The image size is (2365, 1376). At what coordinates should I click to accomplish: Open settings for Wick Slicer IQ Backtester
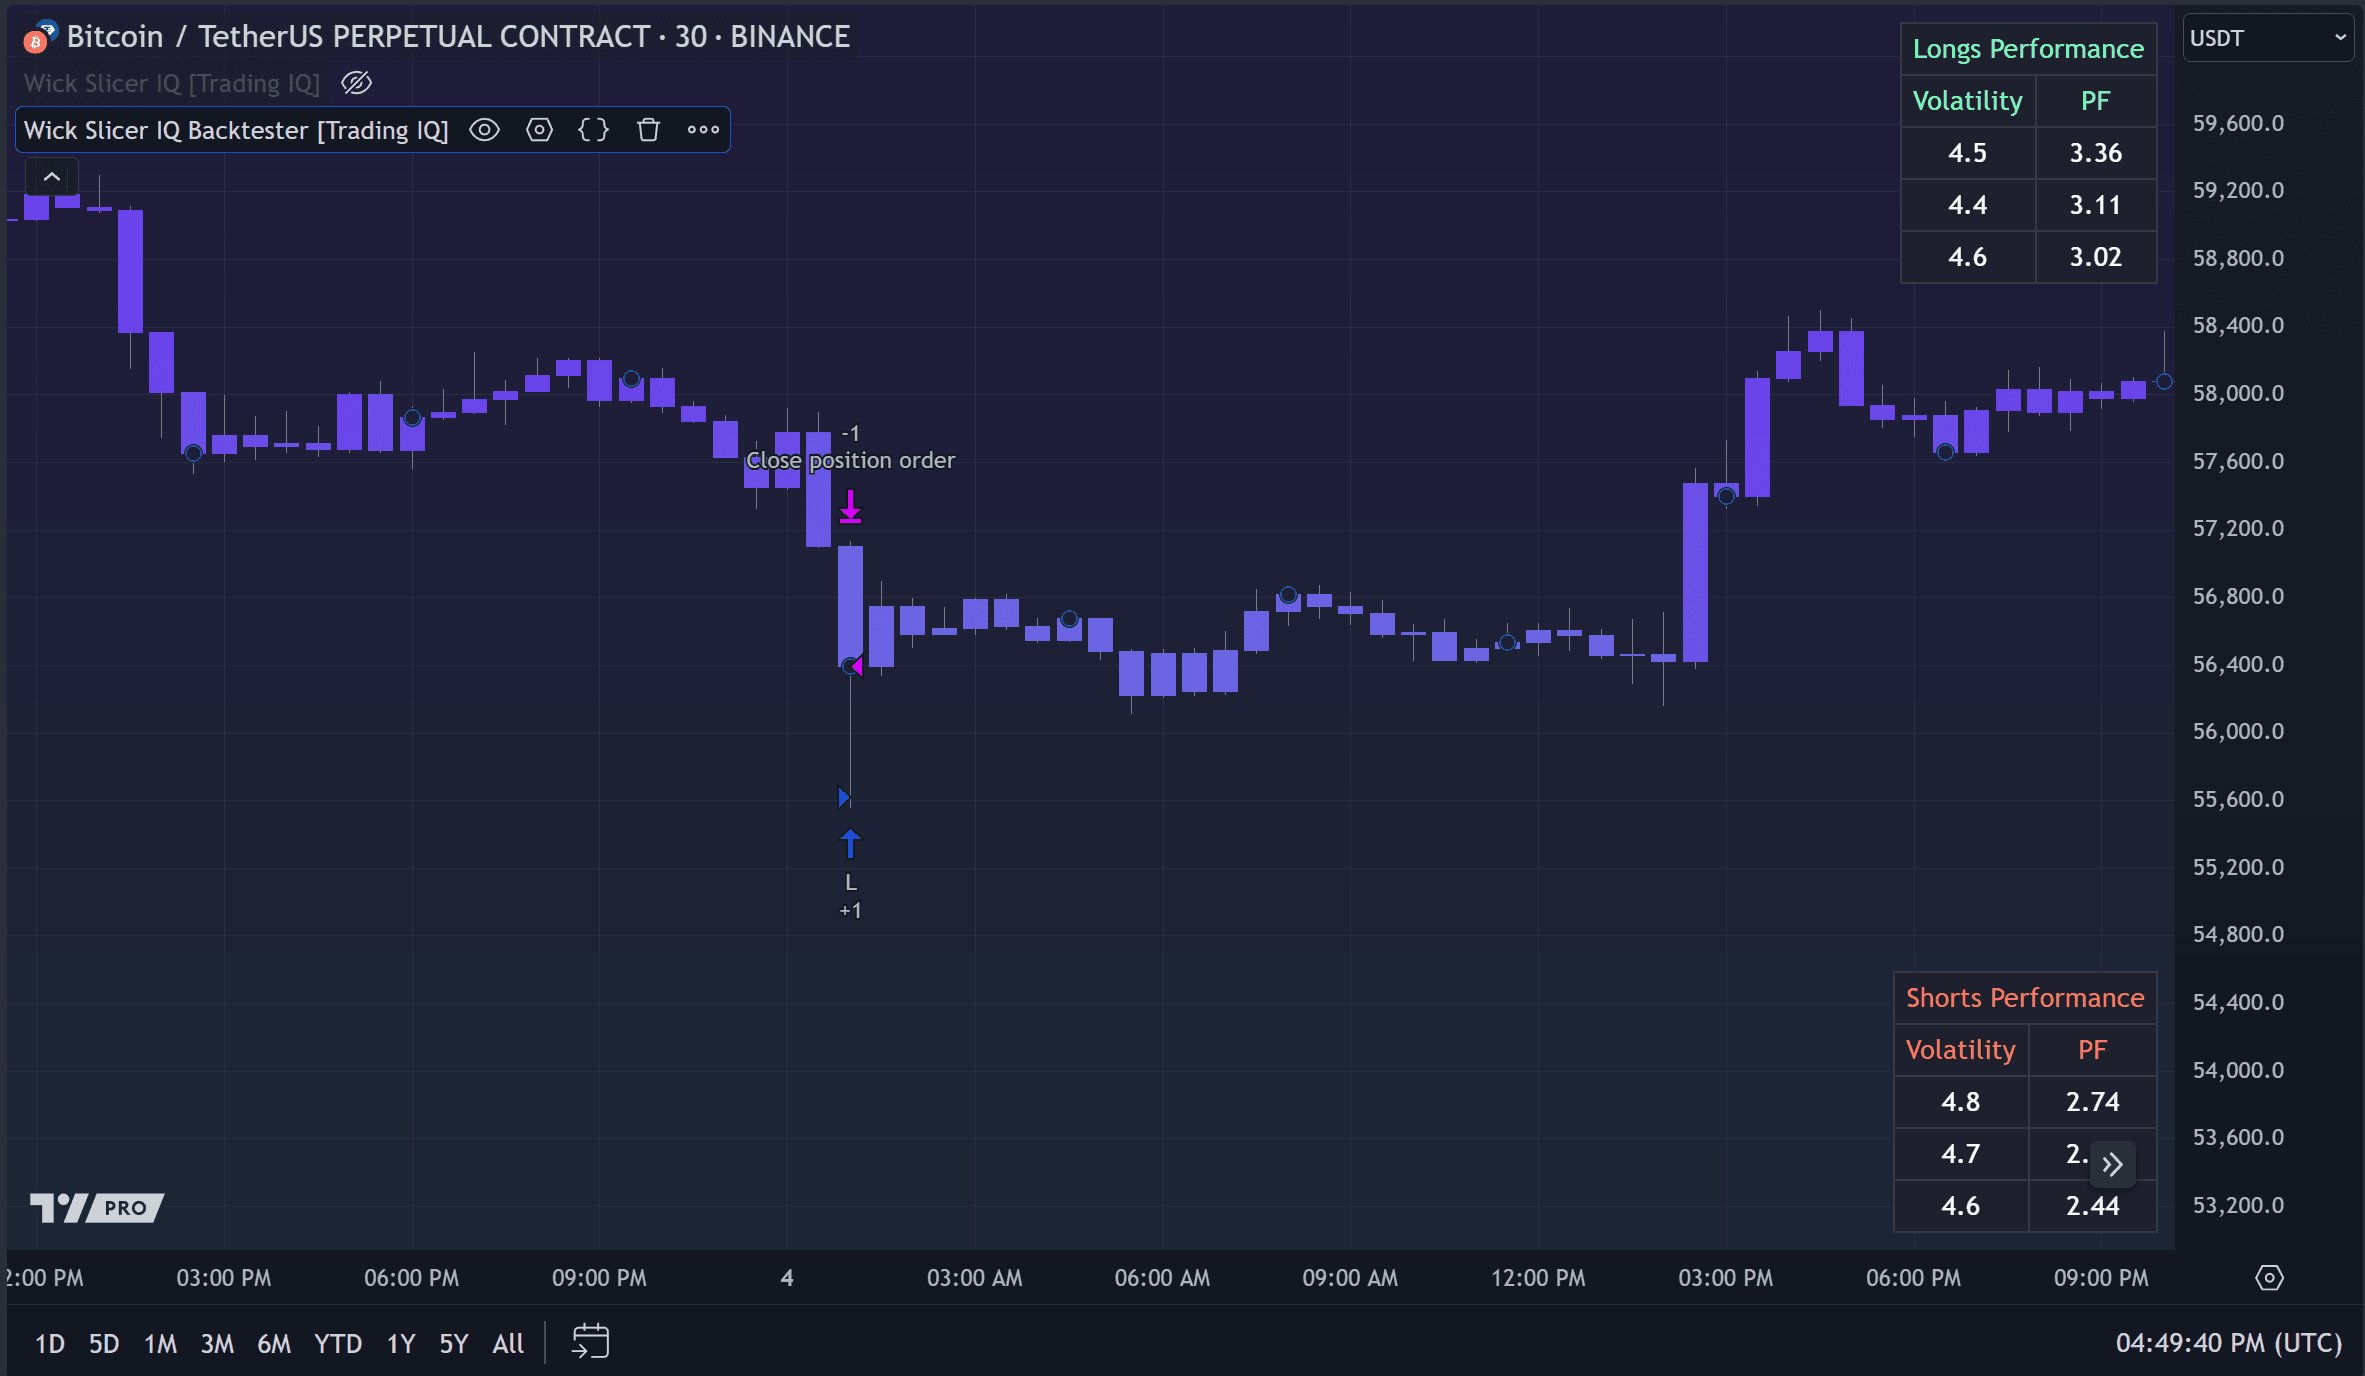tap(540, 130)
